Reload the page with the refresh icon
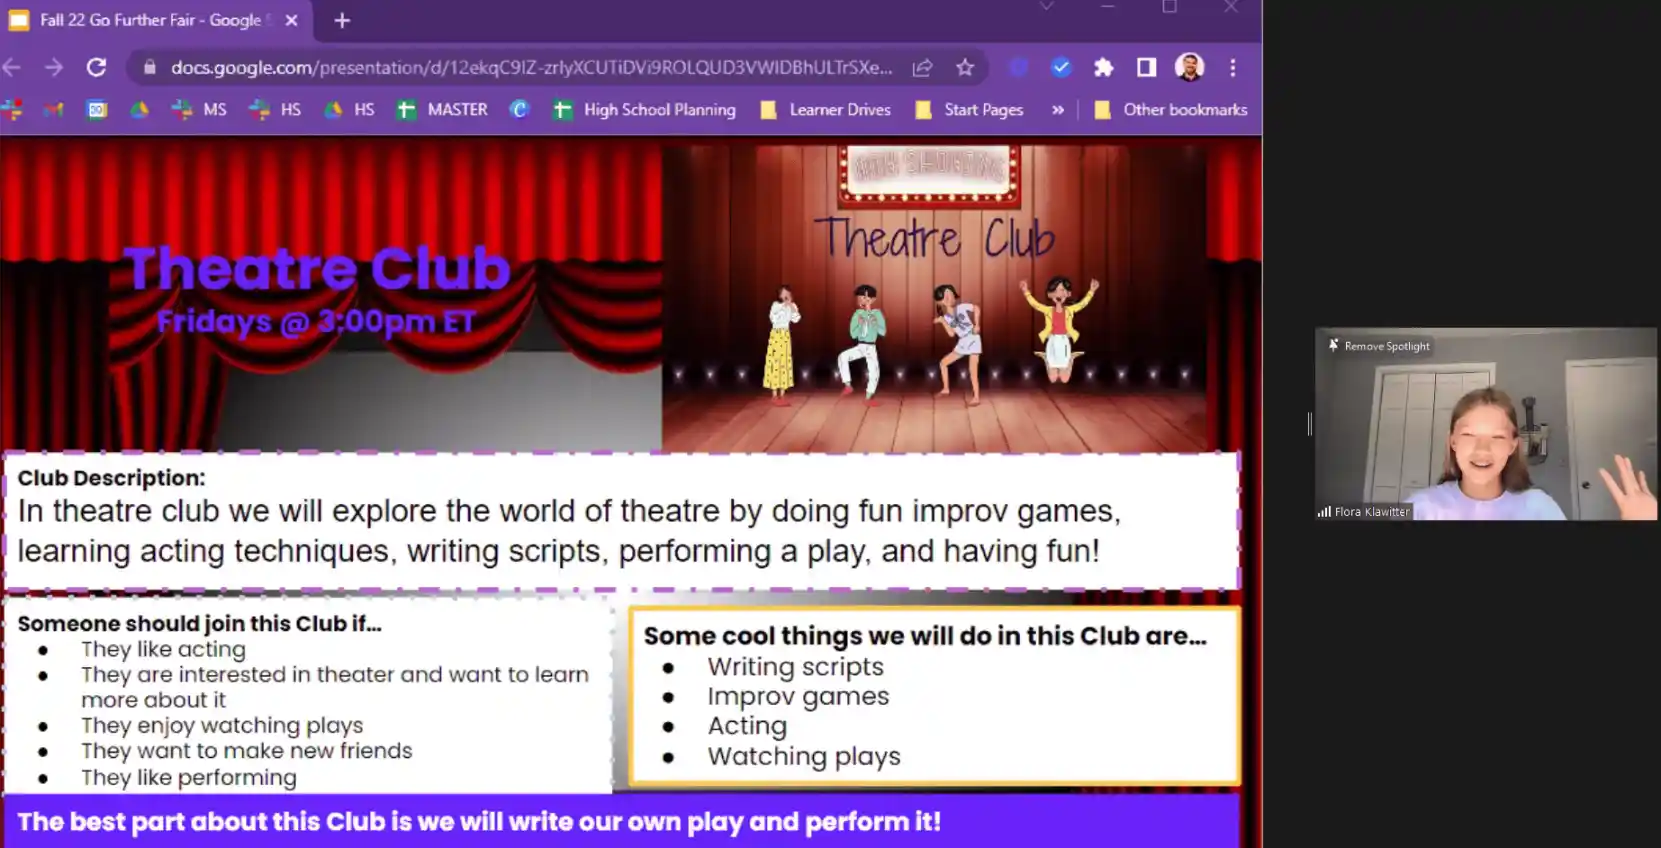Image resolution: width=1661 pixels, height=848 pixels. pyautogui.click(x=96, y=67)
